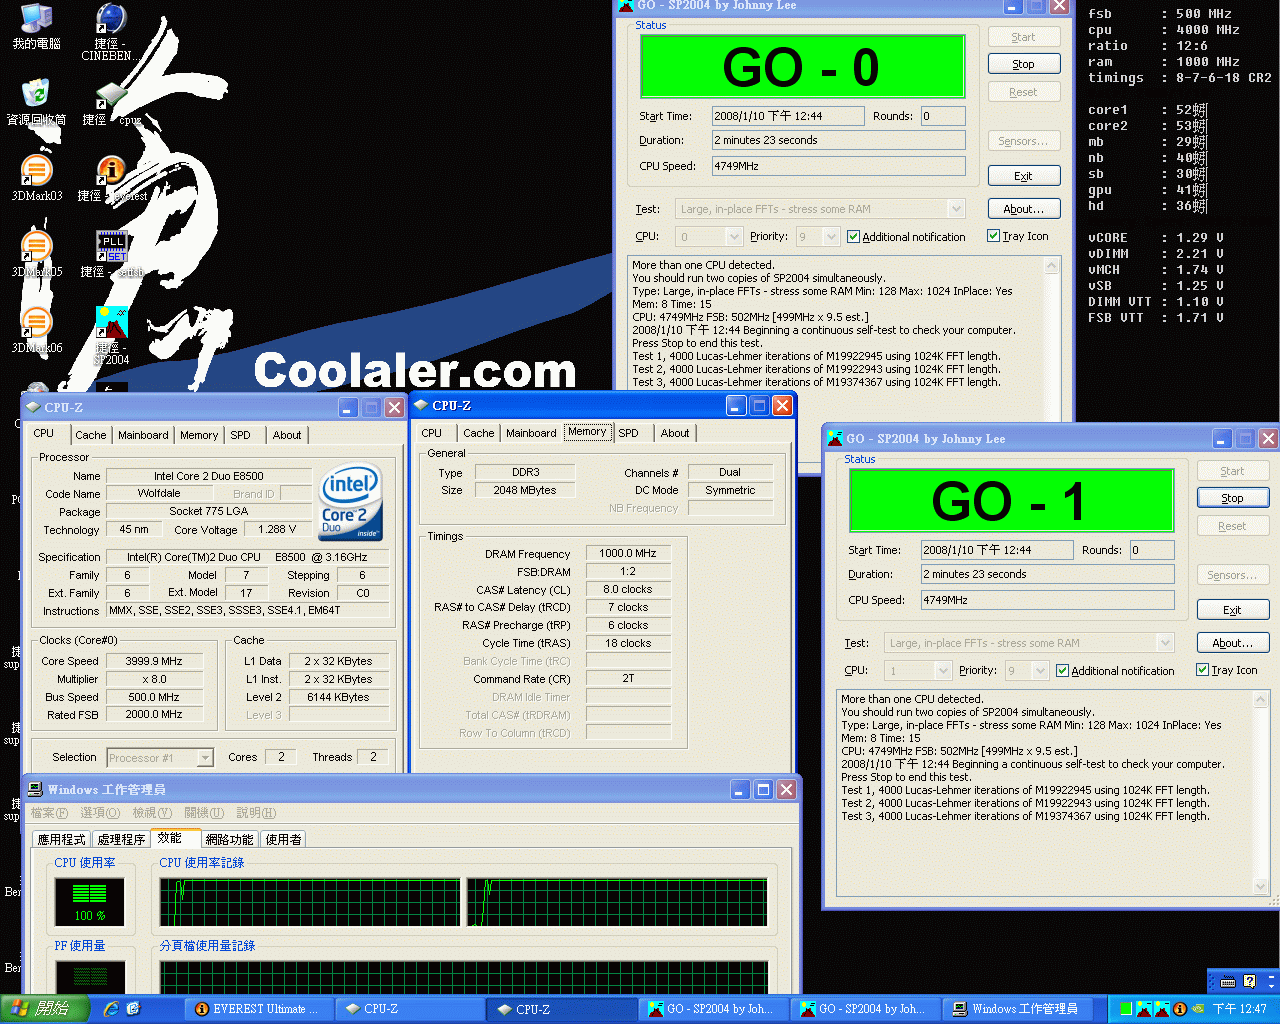This screenshot has width=1280, height=1024.
Task: Click Stop button in GO - 0 window
Action: [x=1023, y=64]
